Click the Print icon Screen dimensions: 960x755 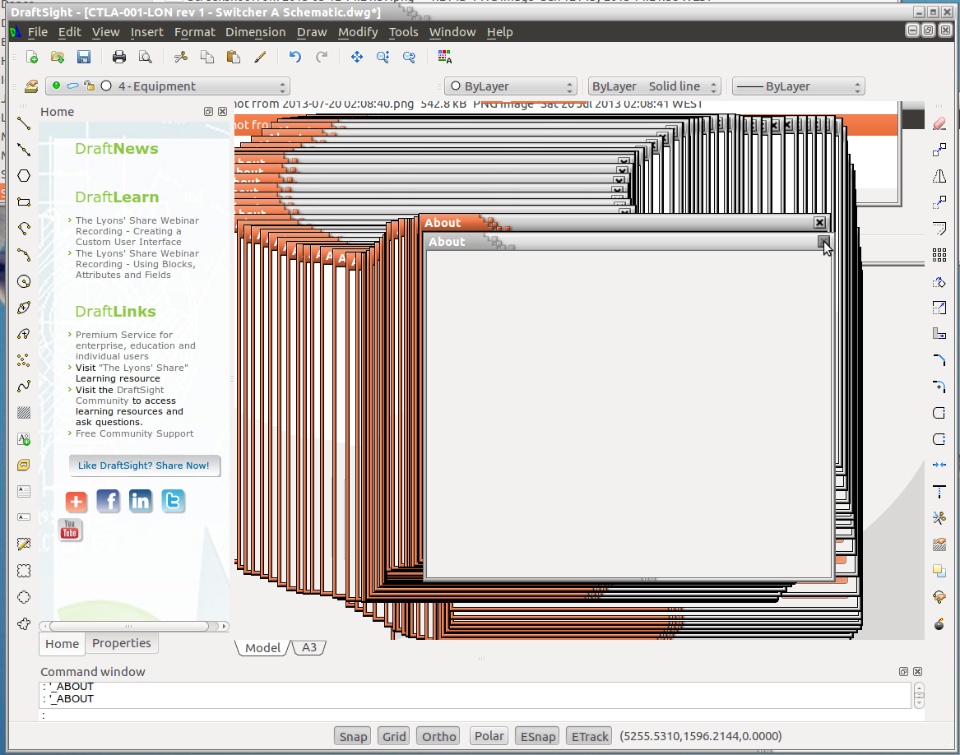[119, 57]
